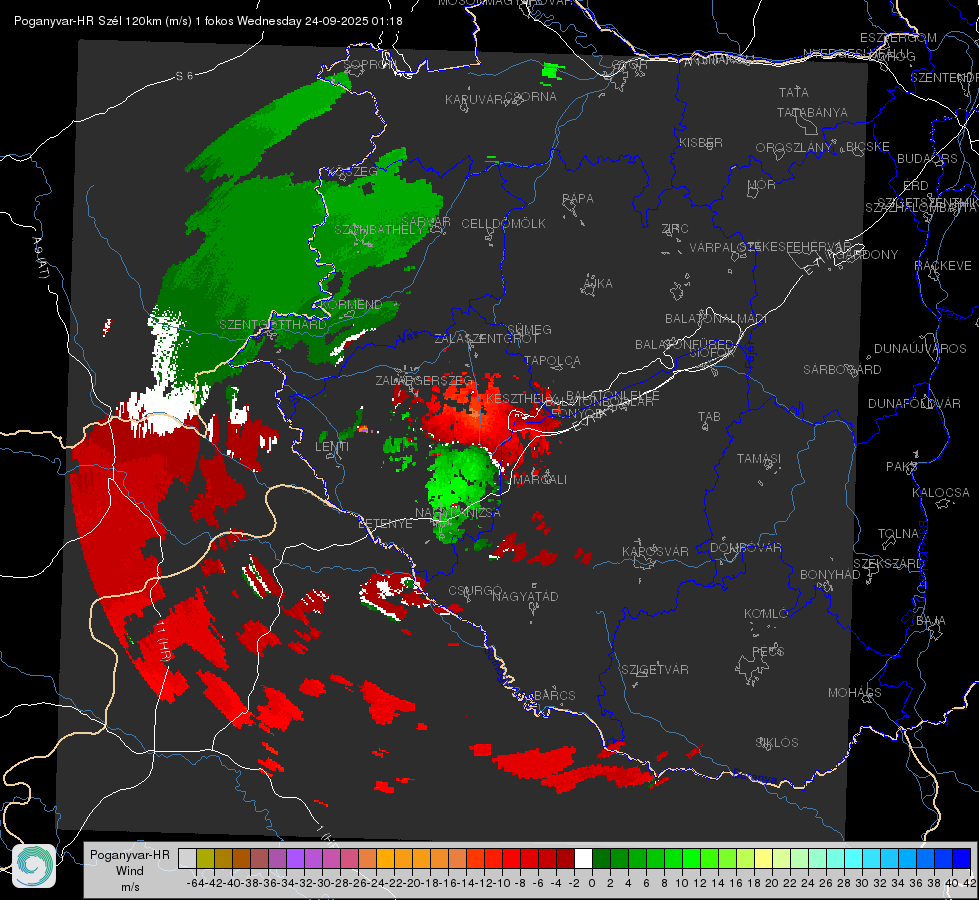The width and height of the screenshot is (979, 900).
Task: Click the KAPUVÁR city label
Action: (x=475, y=99)
